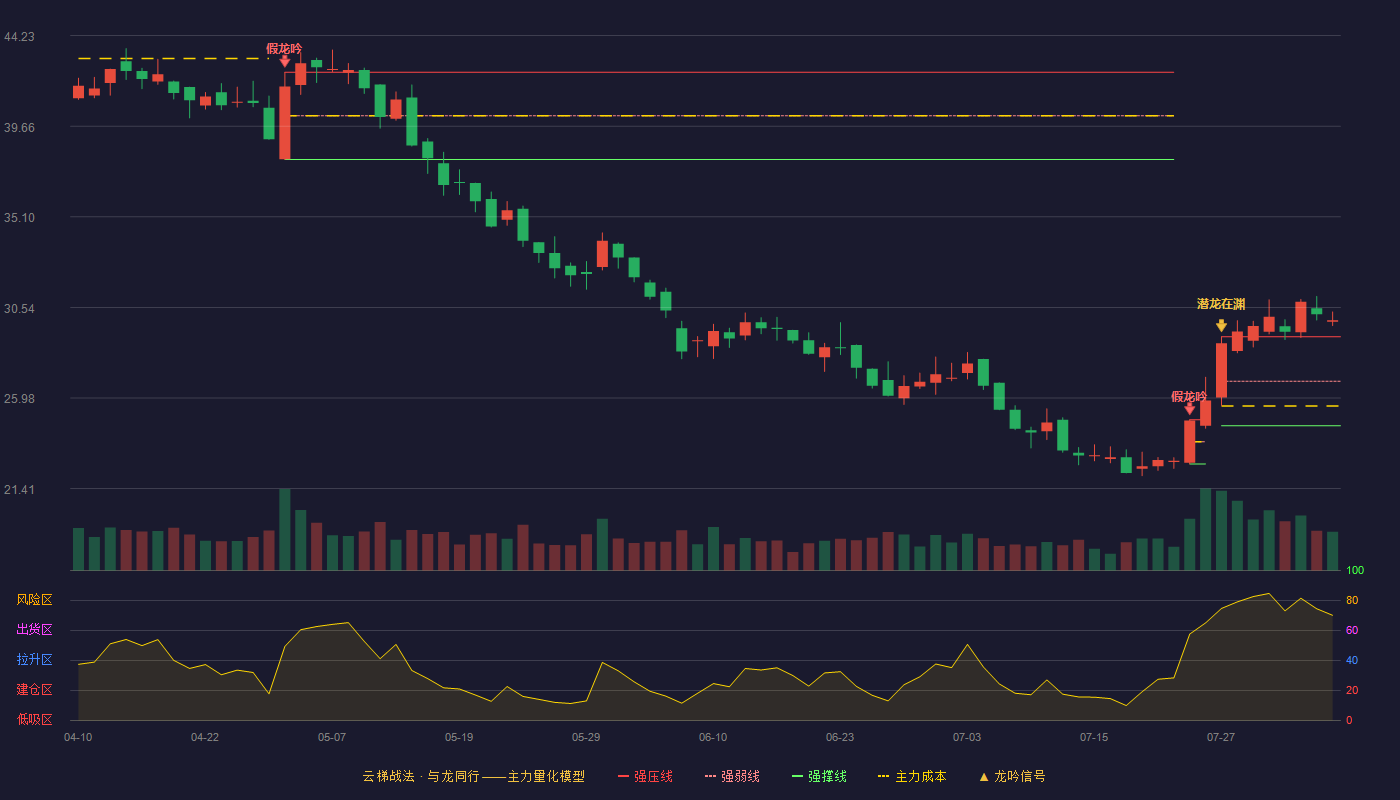Toggle the 龙吟信号 legend item
Screen dimensions: 1400x800
pyautogui.click(x=1012, y=776)
